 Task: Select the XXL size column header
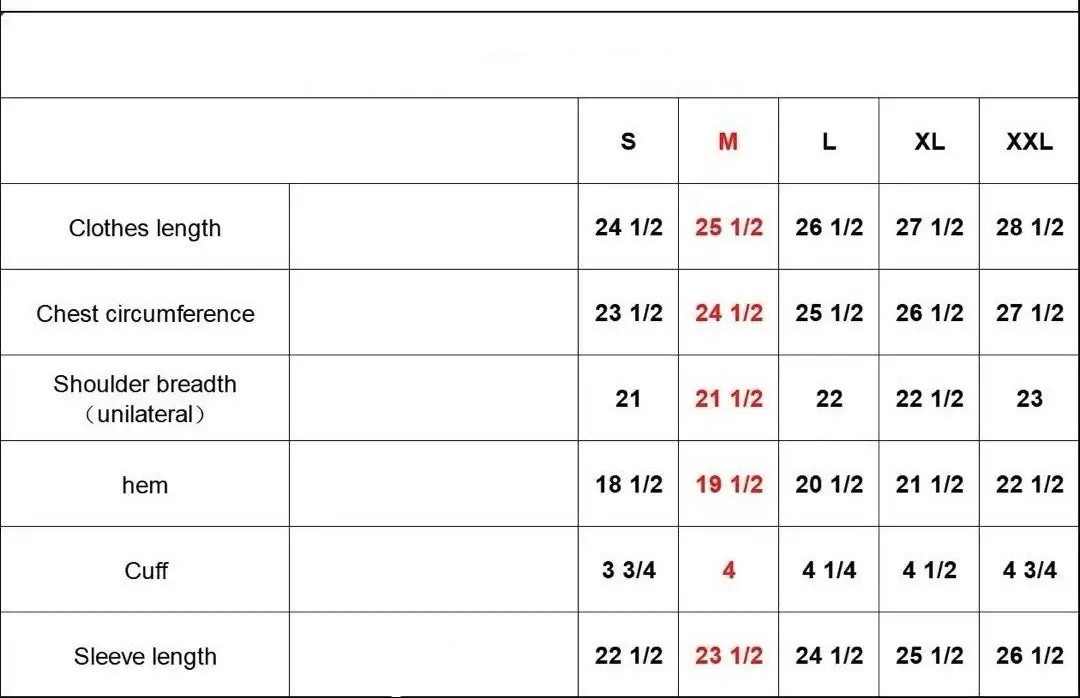point(1029,142)
